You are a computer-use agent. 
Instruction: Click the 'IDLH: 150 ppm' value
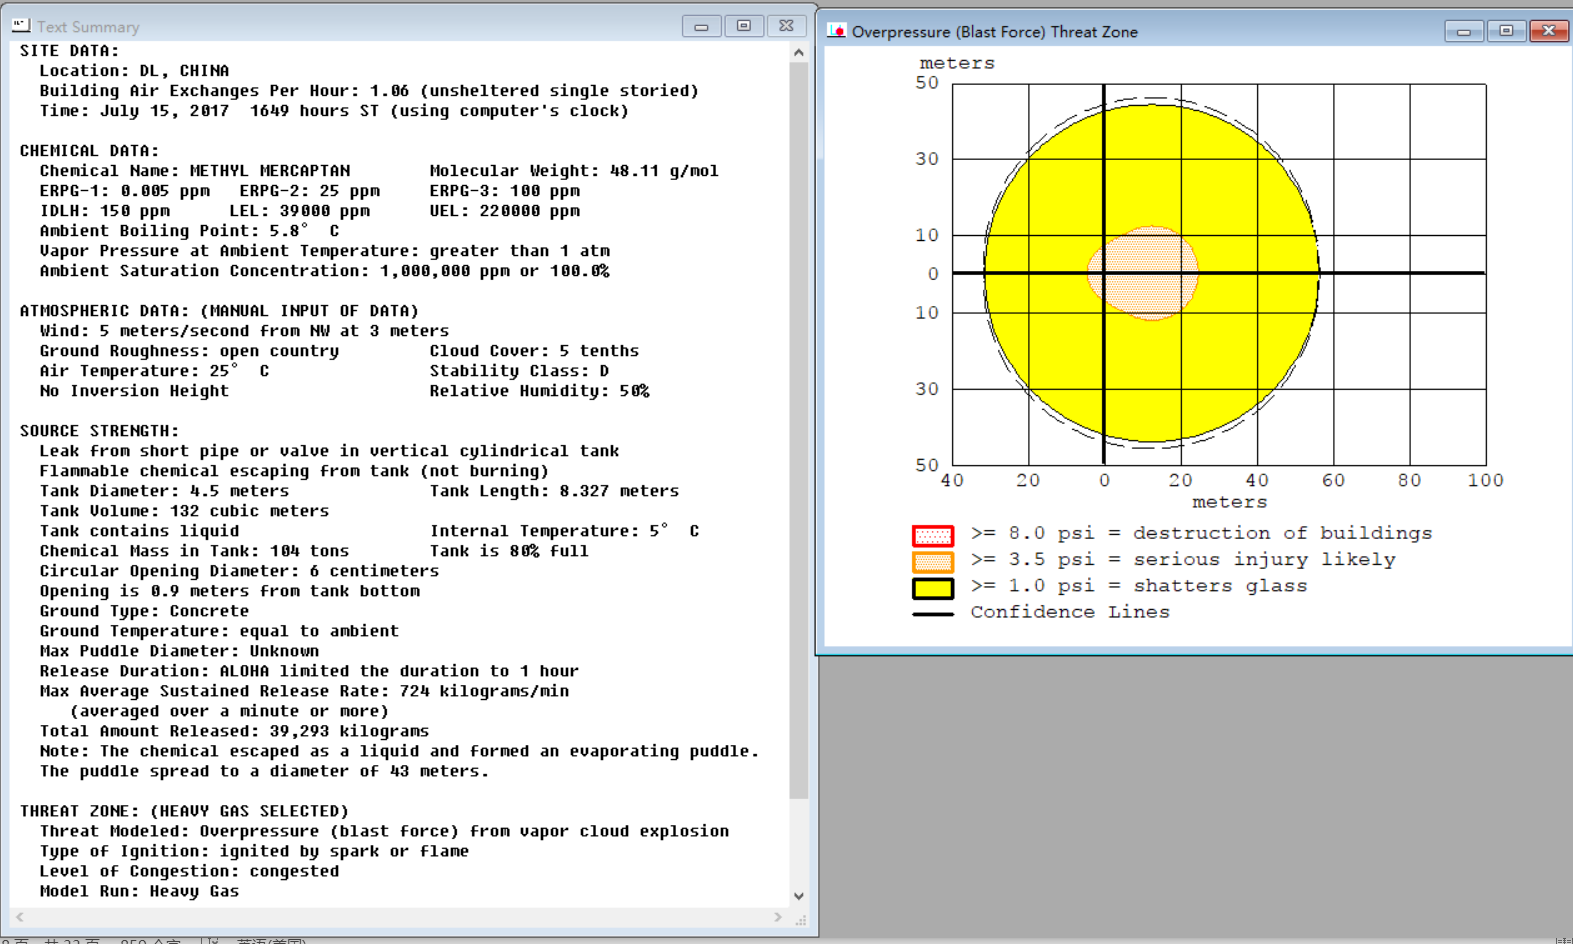104,211
